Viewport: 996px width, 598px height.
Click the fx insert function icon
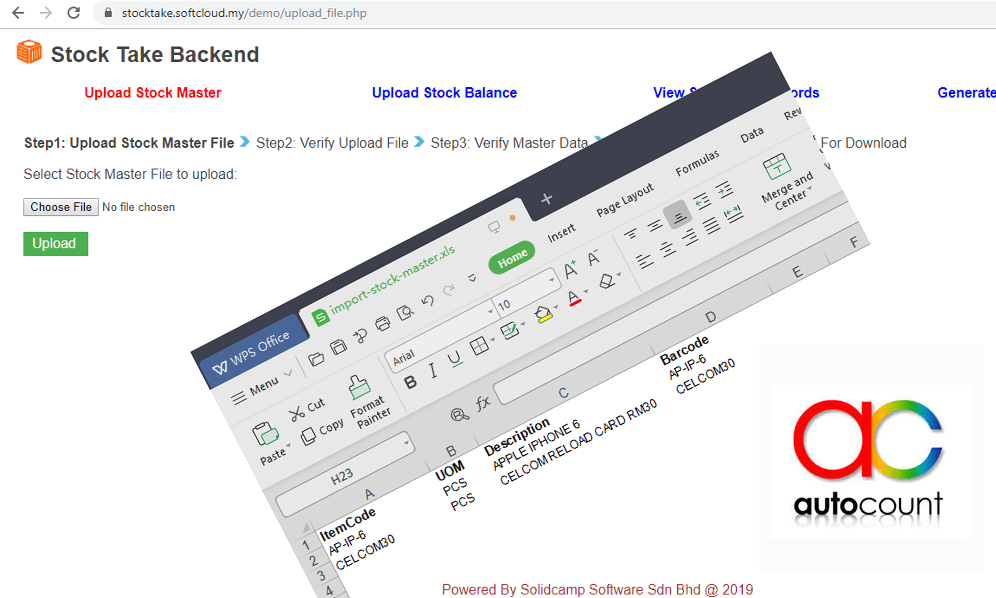[483, 402]
